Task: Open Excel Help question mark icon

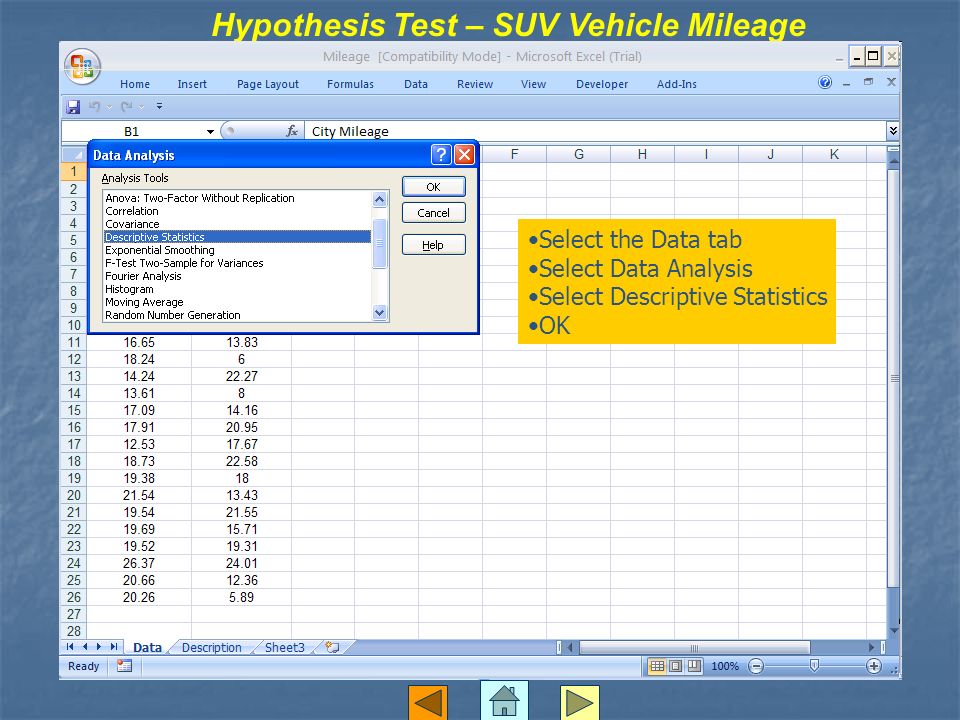Action: (825, 83)
